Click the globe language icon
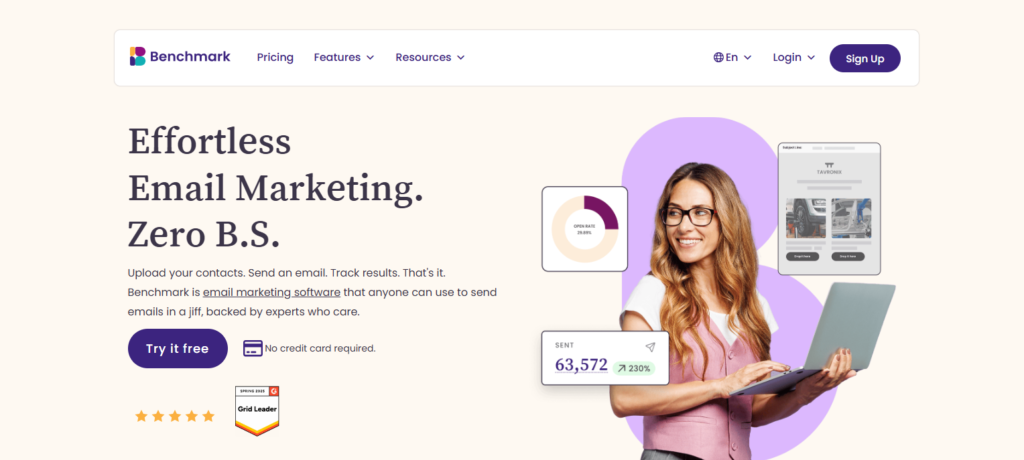The width and height of the screenshot is (1024, 460). (x=718, y=58)
